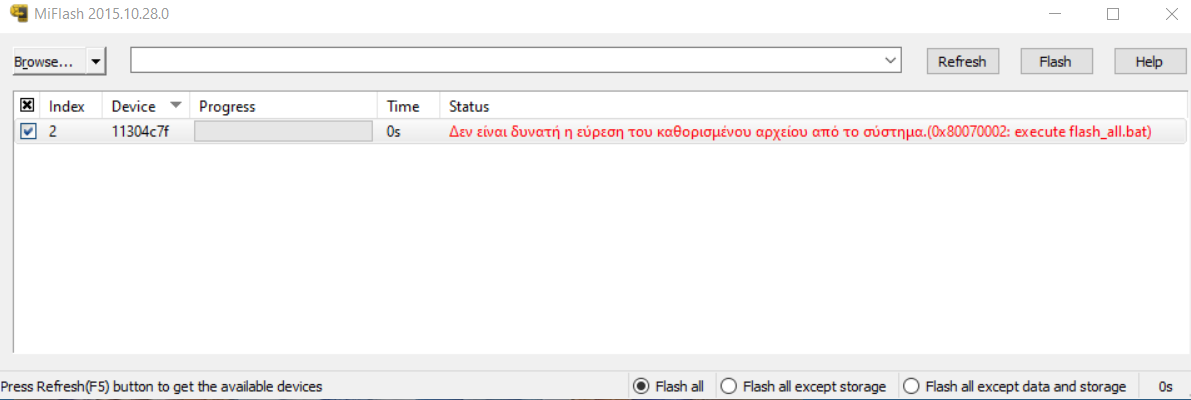Uncheck the device 11304c7f row checkbox

[28, 131]
